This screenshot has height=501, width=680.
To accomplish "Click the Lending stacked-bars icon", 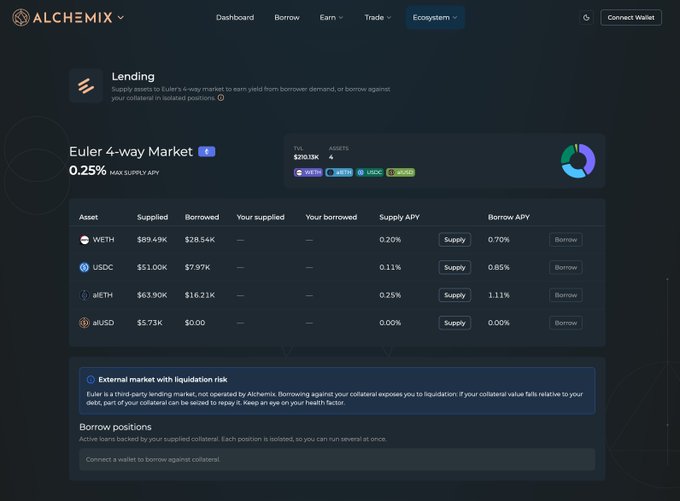I will (x=86, y=85).
